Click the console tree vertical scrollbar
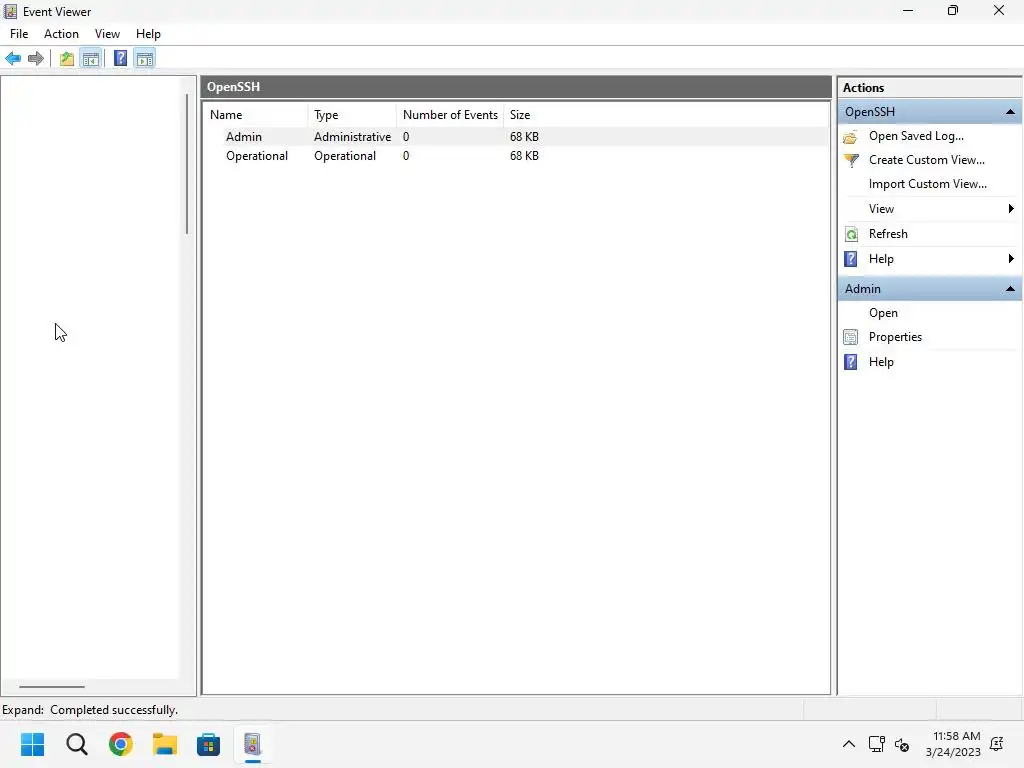Image resolution: width=1024 pixels, height=768 pixels. pyautogui.click(x=187, y=164)
